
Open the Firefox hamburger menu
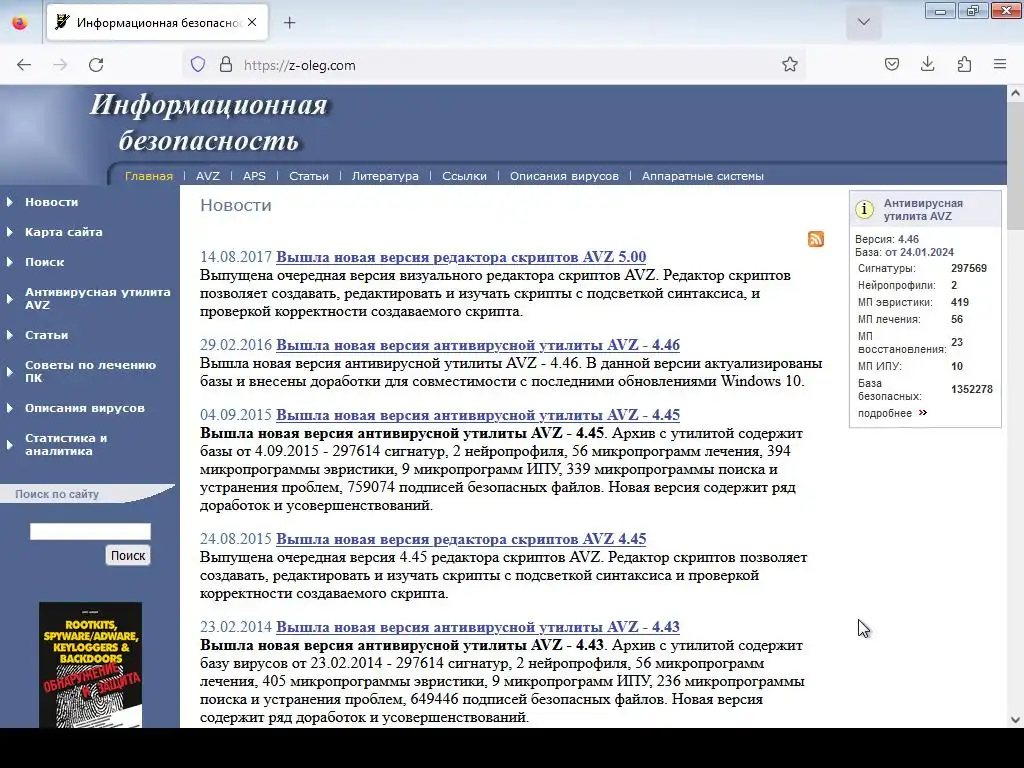1000,64
